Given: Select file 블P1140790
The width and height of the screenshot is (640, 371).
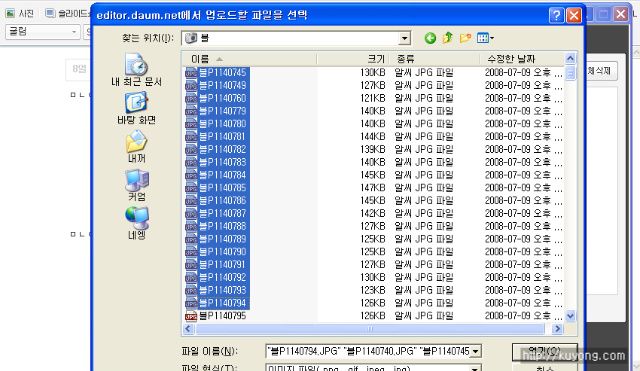Looking at the screenshot, I should tap(222, 251).
